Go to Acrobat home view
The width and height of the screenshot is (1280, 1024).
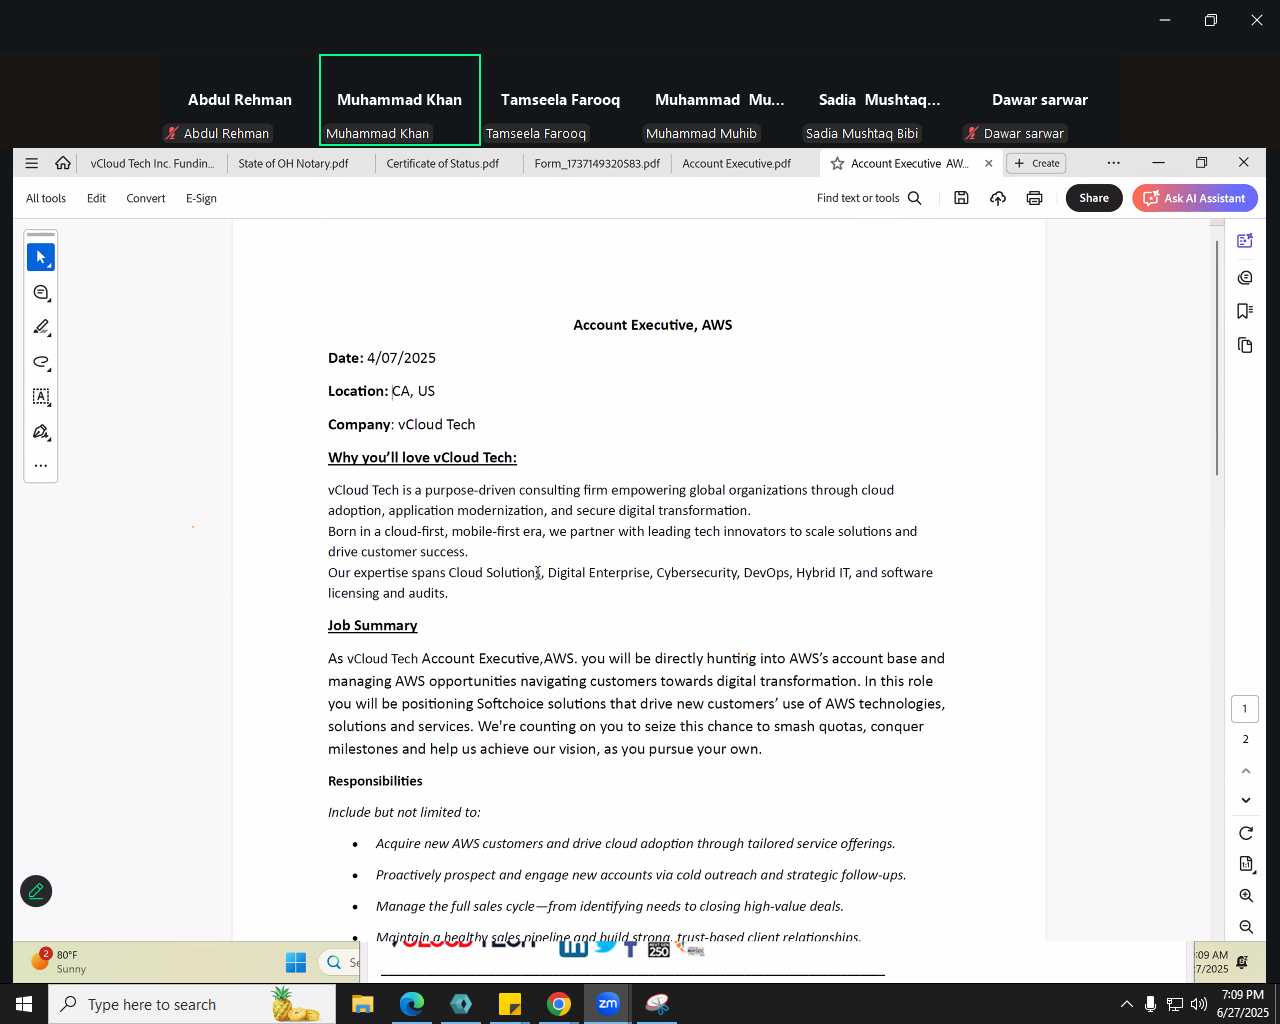pyautogui.click(x=63, y=163)
